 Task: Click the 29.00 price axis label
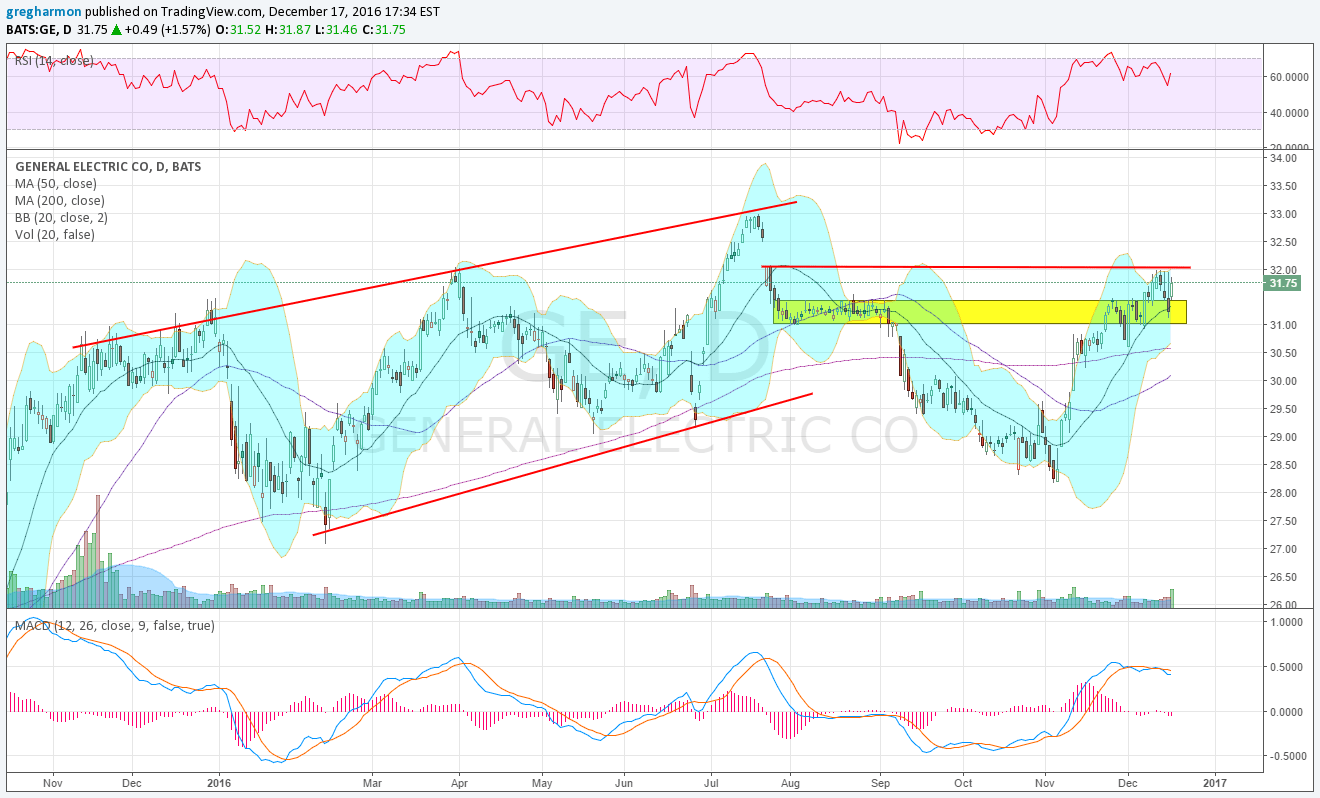click(x=1283, y=437)
